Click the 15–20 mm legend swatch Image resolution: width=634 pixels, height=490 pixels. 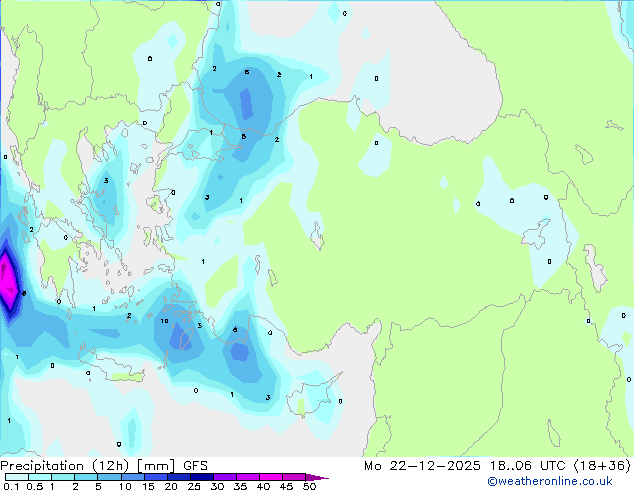coord(156,477)
